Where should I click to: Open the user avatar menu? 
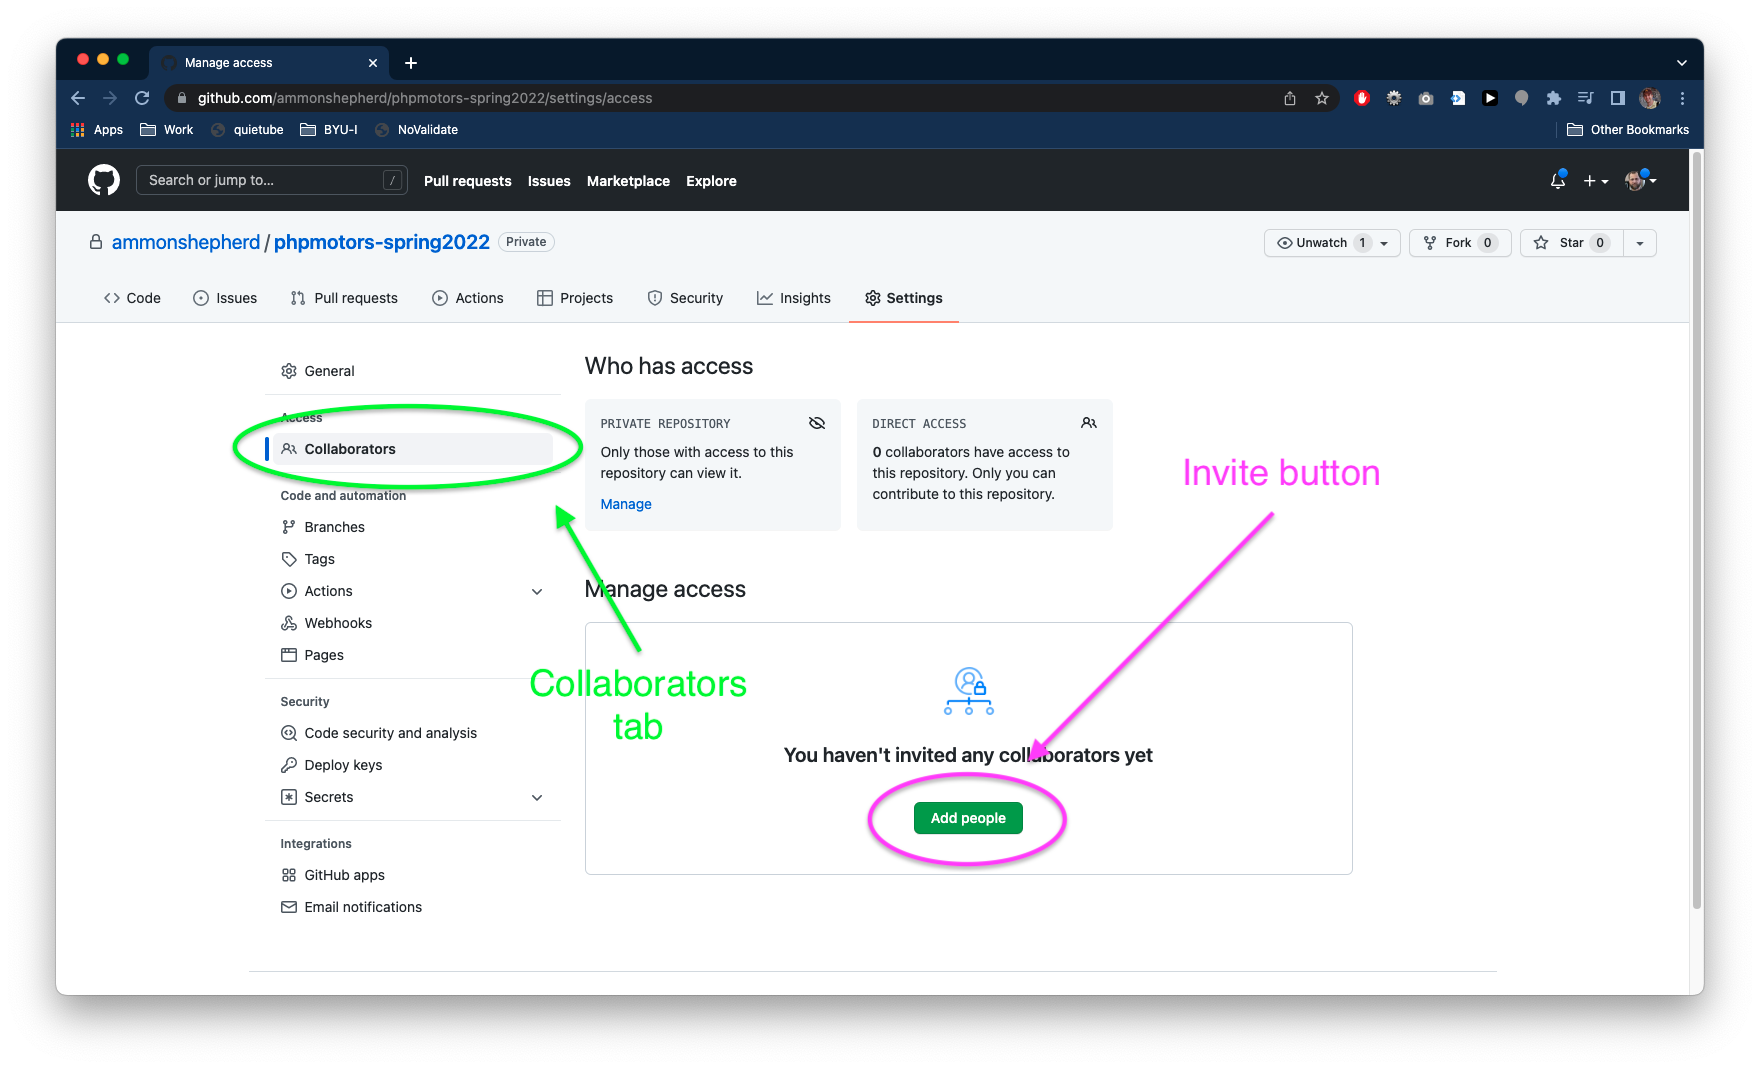[1640, 180]
